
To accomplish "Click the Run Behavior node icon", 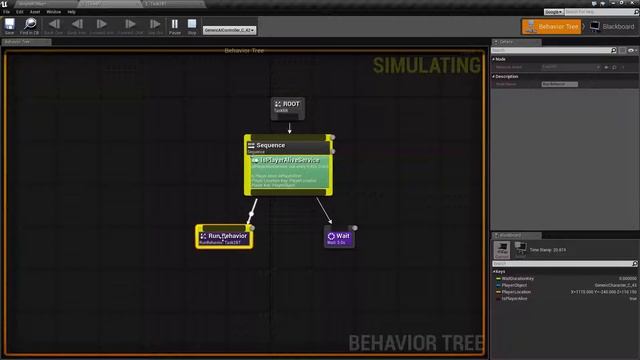I will pos(203,236).
